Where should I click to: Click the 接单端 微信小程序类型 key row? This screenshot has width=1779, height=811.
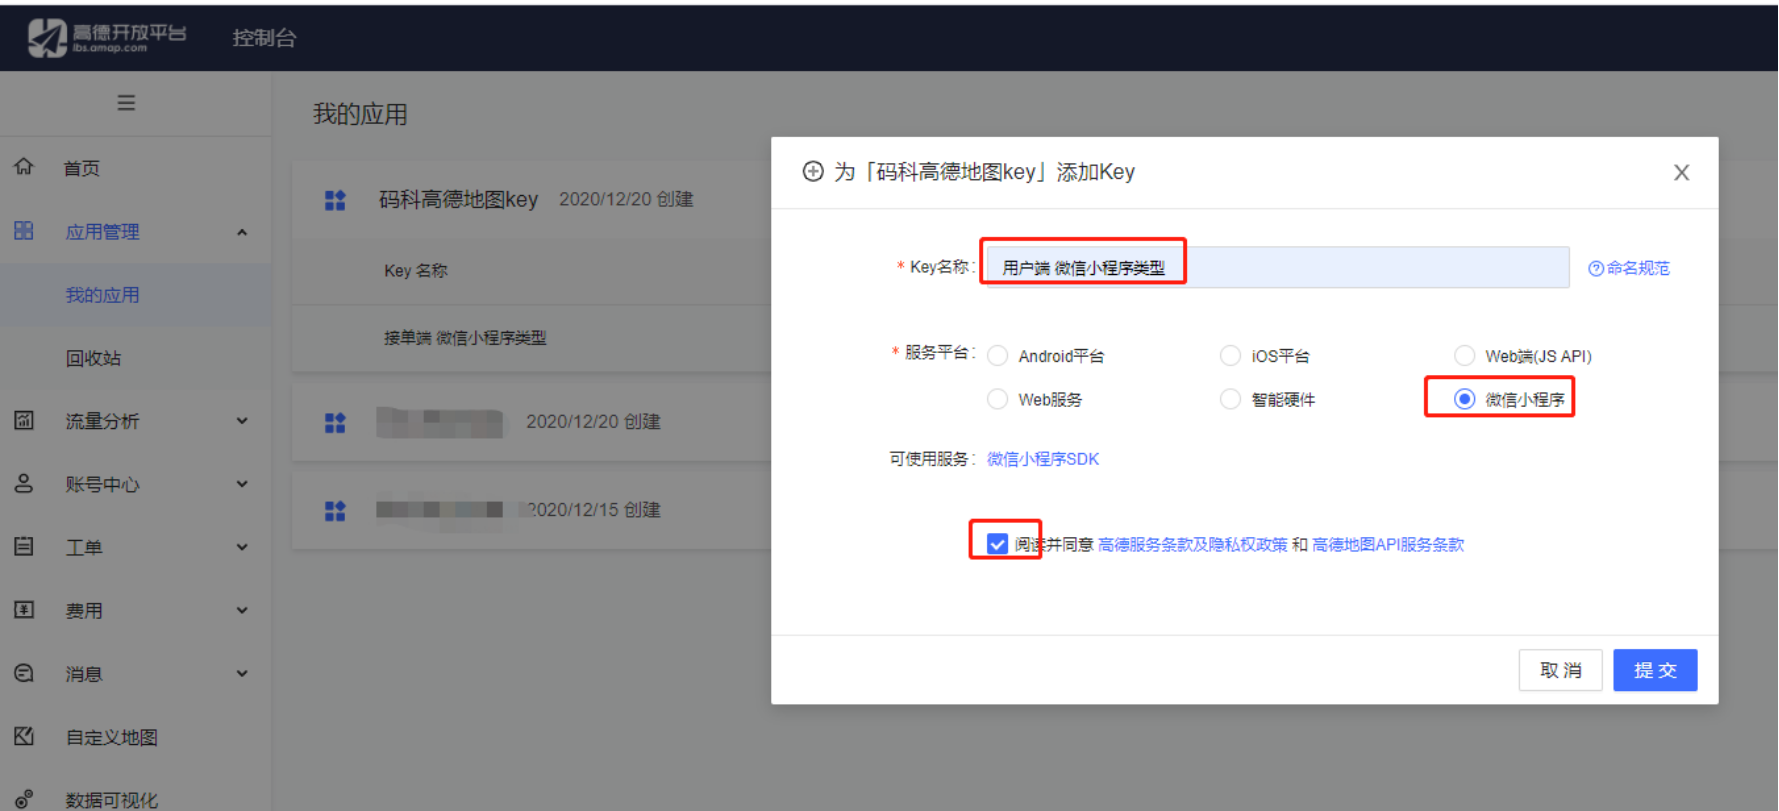tap(465, 338)
